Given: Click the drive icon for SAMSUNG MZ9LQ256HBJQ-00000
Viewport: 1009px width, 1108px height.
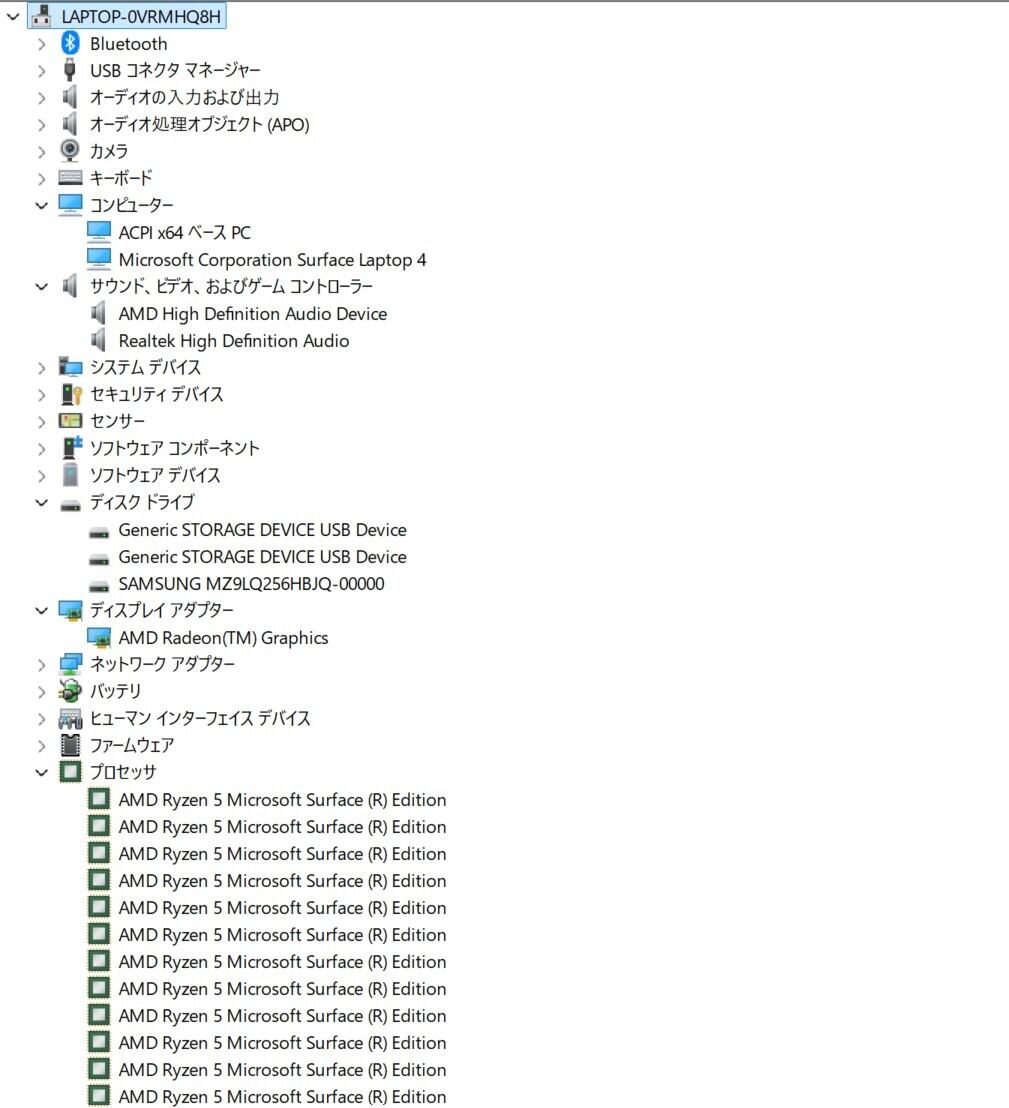Looking at the screenshot, I should (x=99, y=587).
